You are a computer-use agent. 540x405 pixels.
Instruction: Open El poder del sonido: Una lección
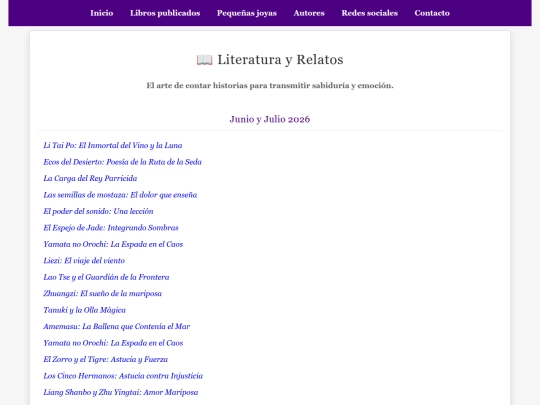pyautogui.click(x=98, y=211)
